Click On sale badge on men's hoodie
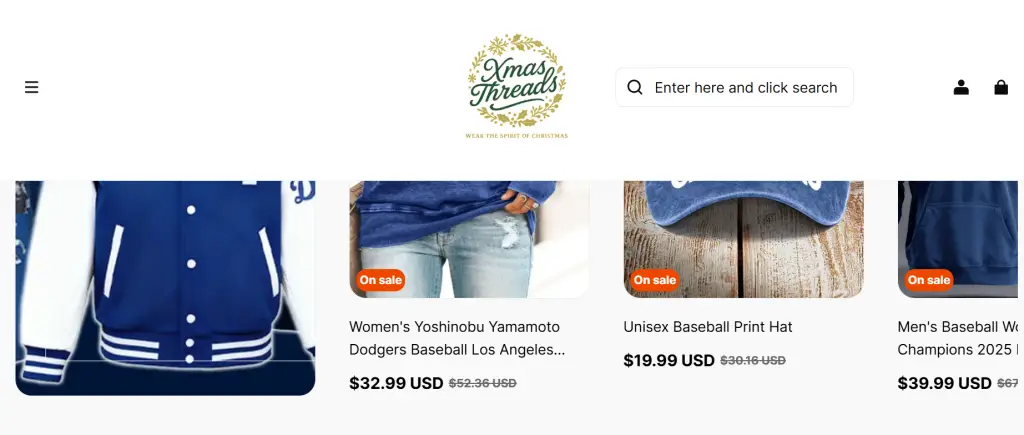The width and height of the screenshot is (1024, 435). [x=929, y=280]
